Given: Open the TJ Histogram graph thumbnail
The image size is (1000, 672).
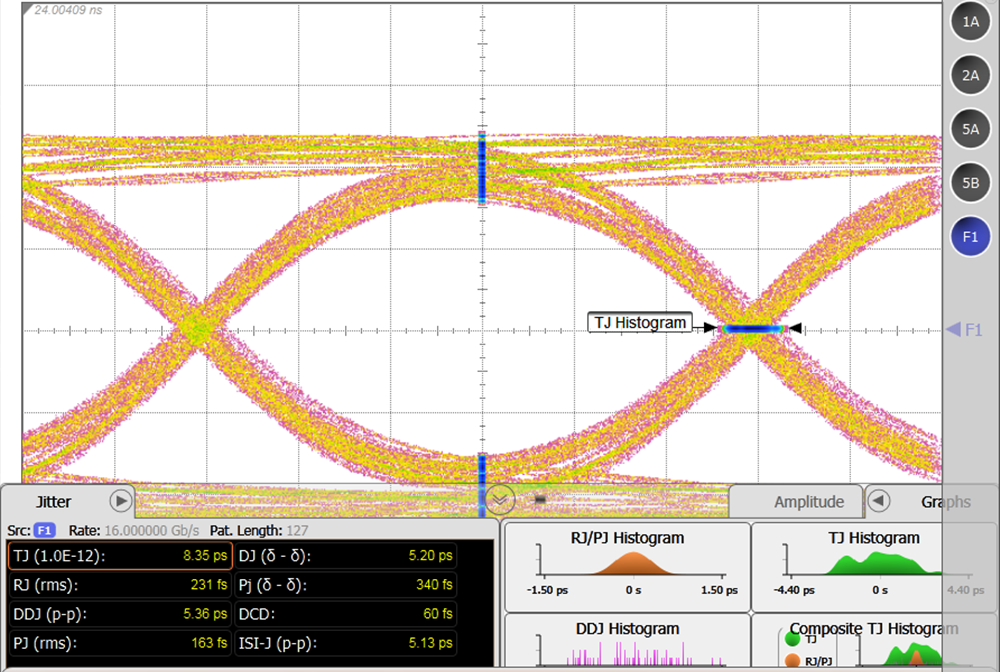Looking at the screenshot, I should coord(873,567).
